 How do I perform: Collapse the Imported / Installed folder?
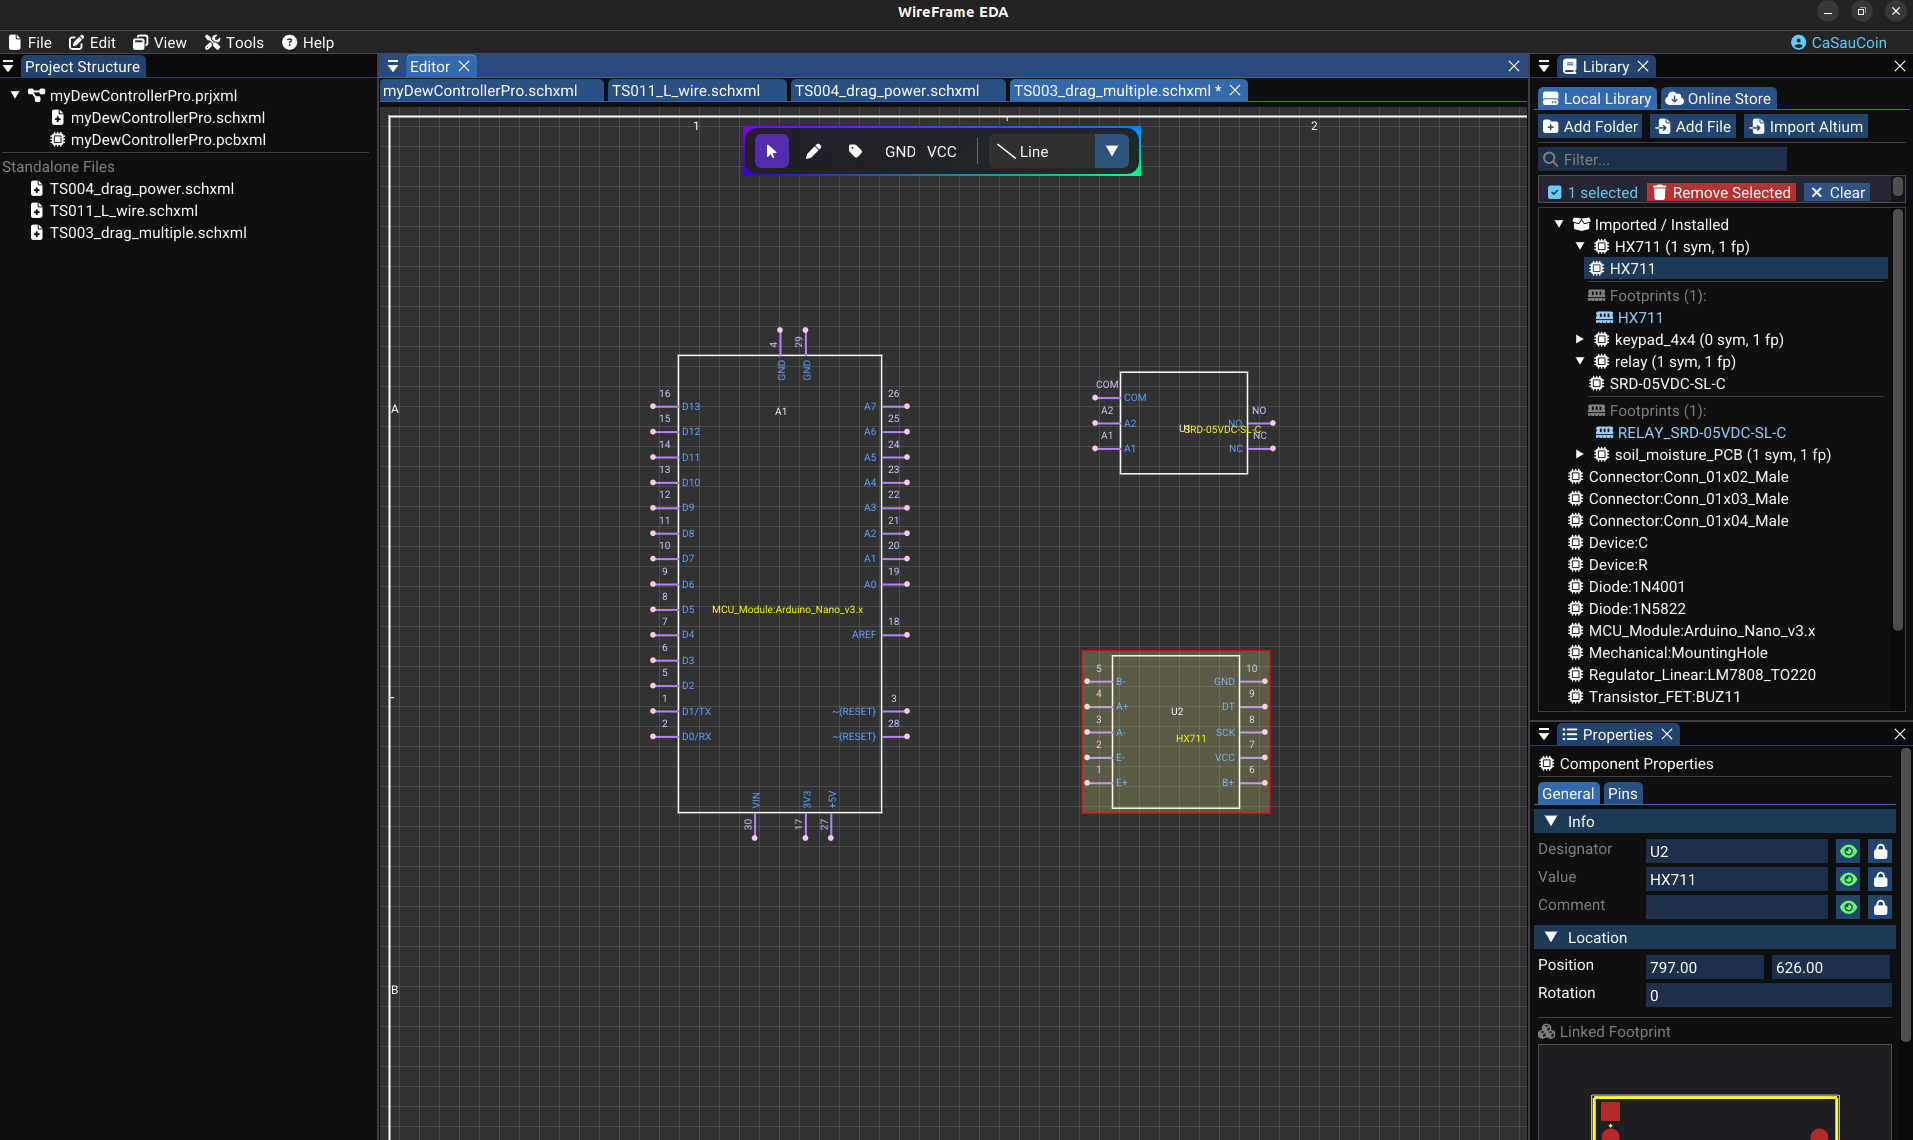pos(1559,224)
